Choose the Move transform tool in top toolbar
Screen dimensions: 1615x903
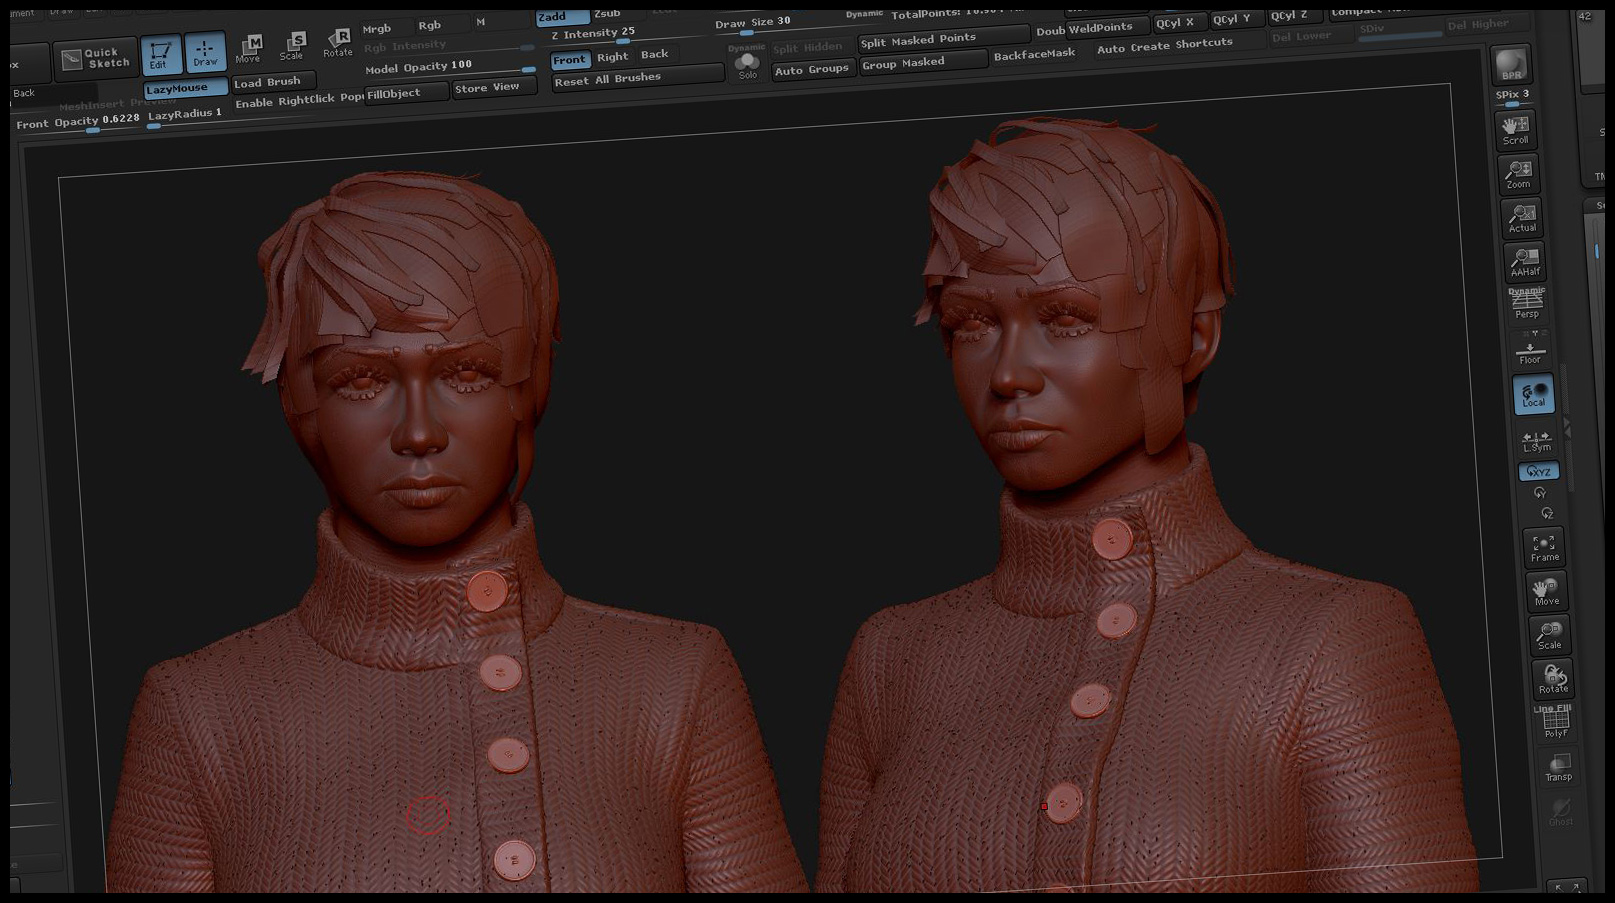pyautogui.click(x=249, y=49)
